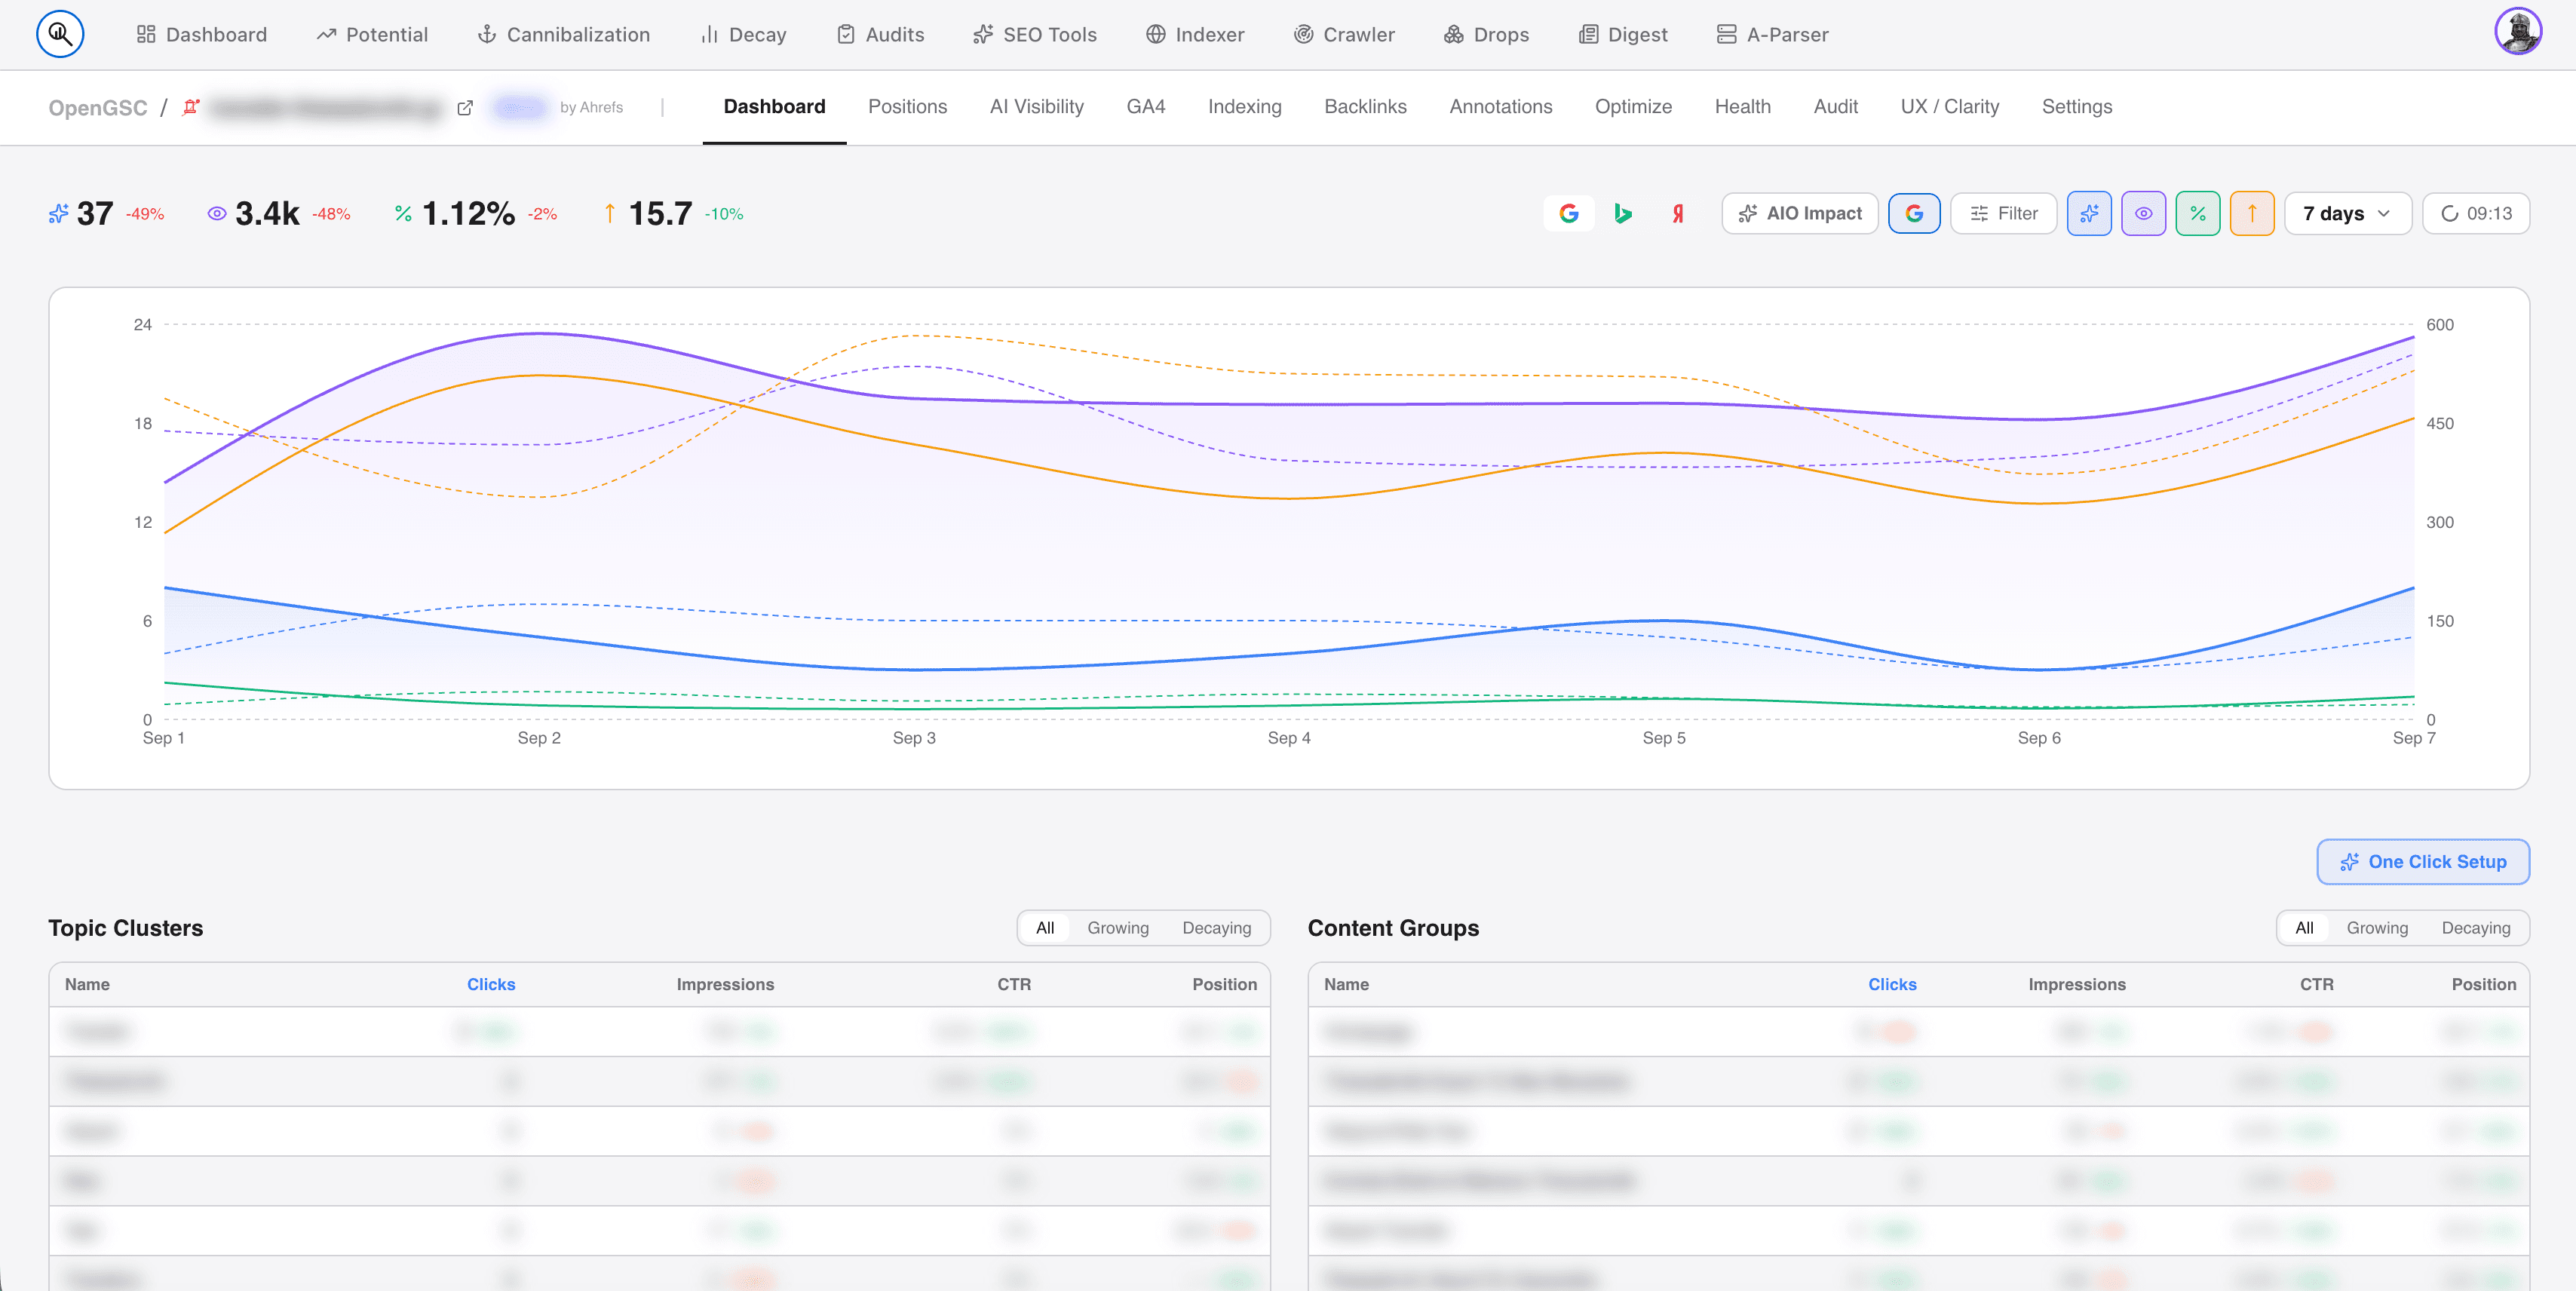Switch to the UX / Clarity tab
The width and height of the screenshot is (2576, 1291).
(x=1949, y=106)
